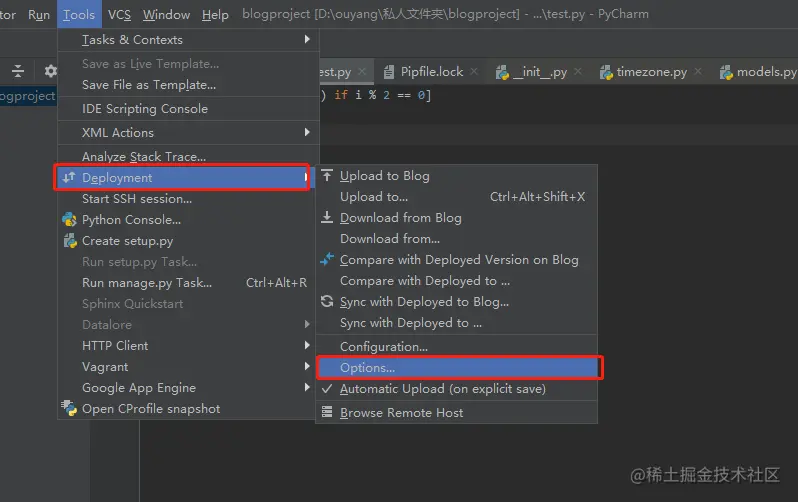Image resolution: width=798 pixels, height=502 pixels.
Task: Click the Open CProfile snapshot icon
Action: pyautogui.click(x=69, y=408)
